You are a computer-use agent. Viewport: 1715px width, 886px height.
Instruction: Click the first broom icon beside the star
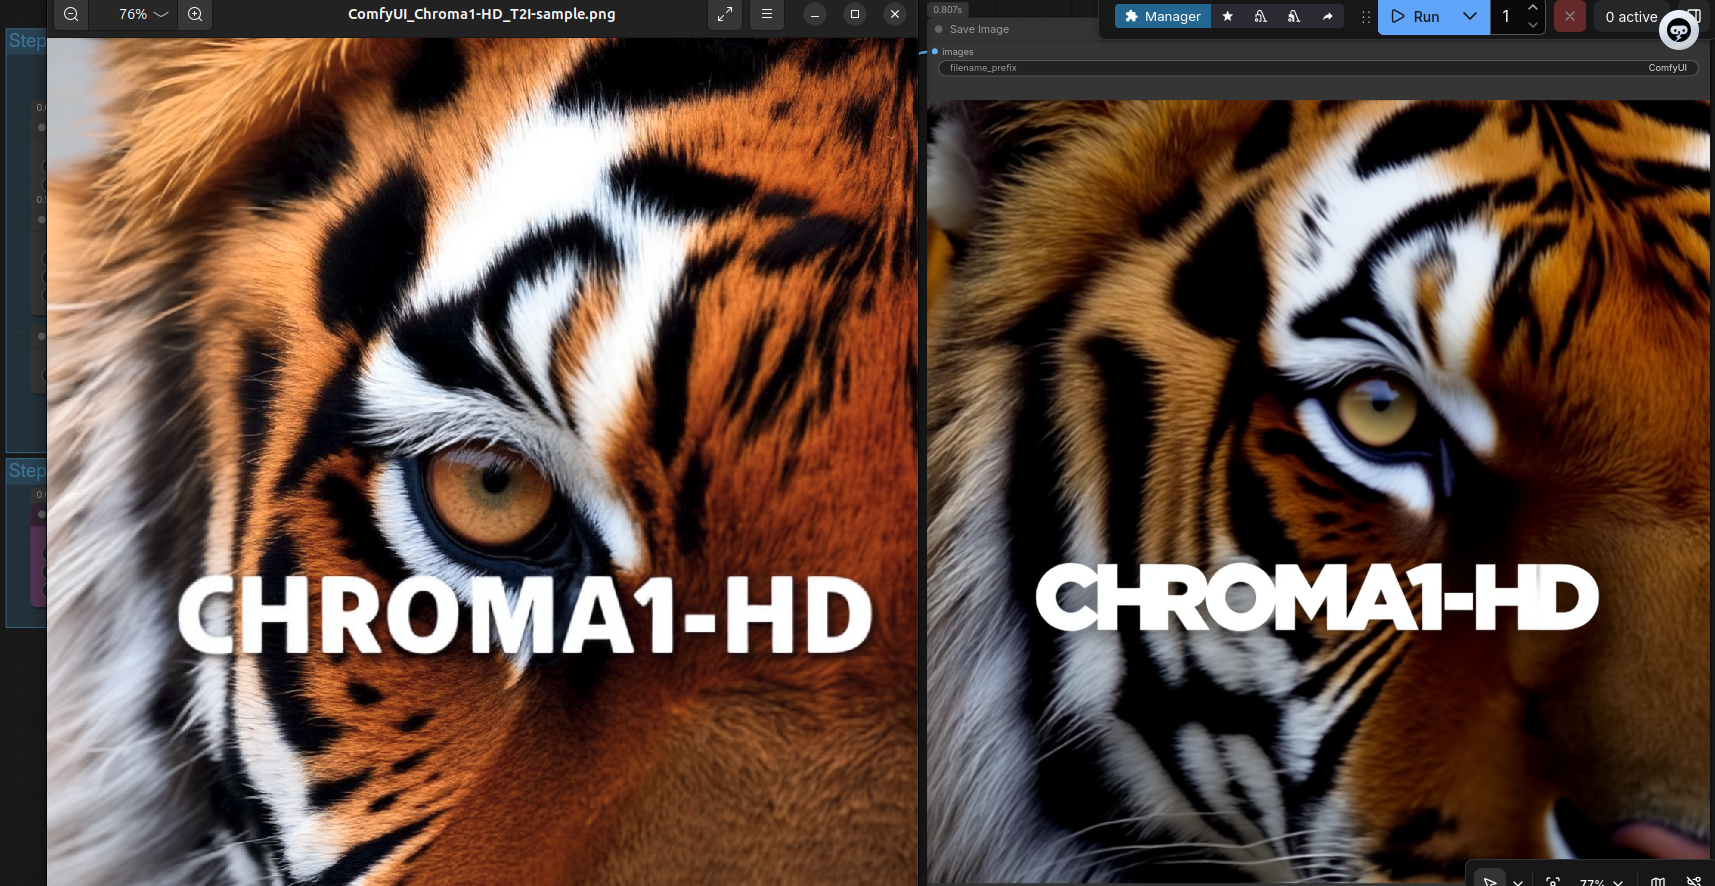pyautogui.click(x=1261, y=16)
